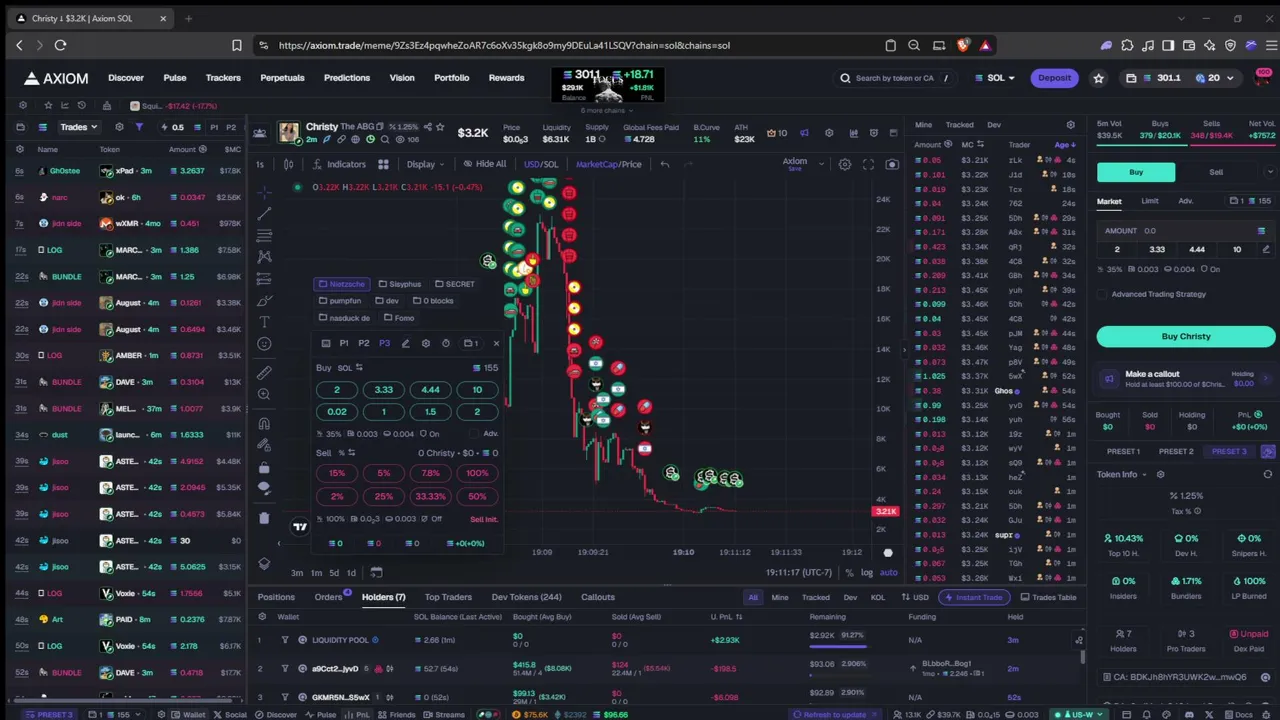Open the date range calendar icon

[x=376, y=573]
